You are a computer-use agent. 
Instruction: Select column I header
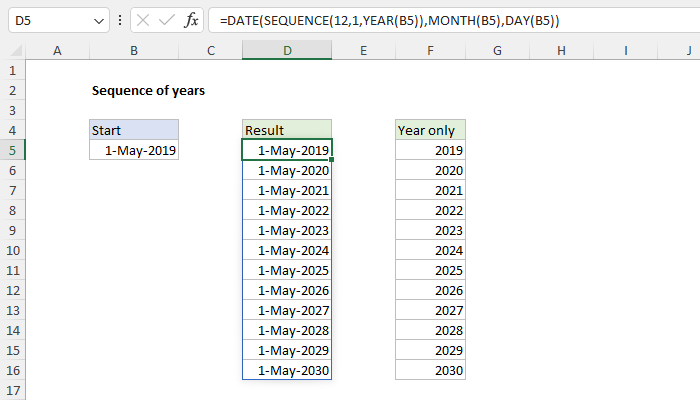625,50
